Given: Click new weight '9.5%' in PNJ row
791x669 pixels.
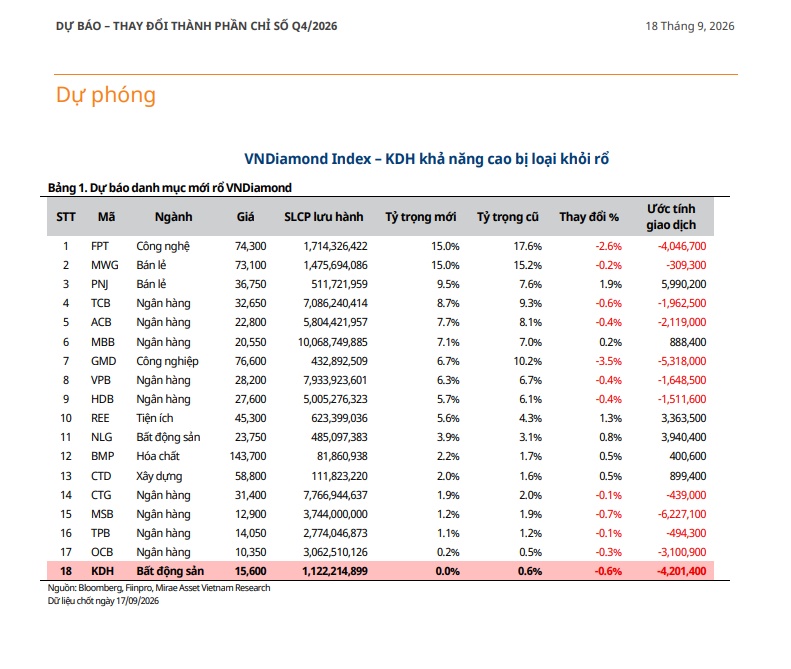Looking at the screenshot, I should pos(448,284).
